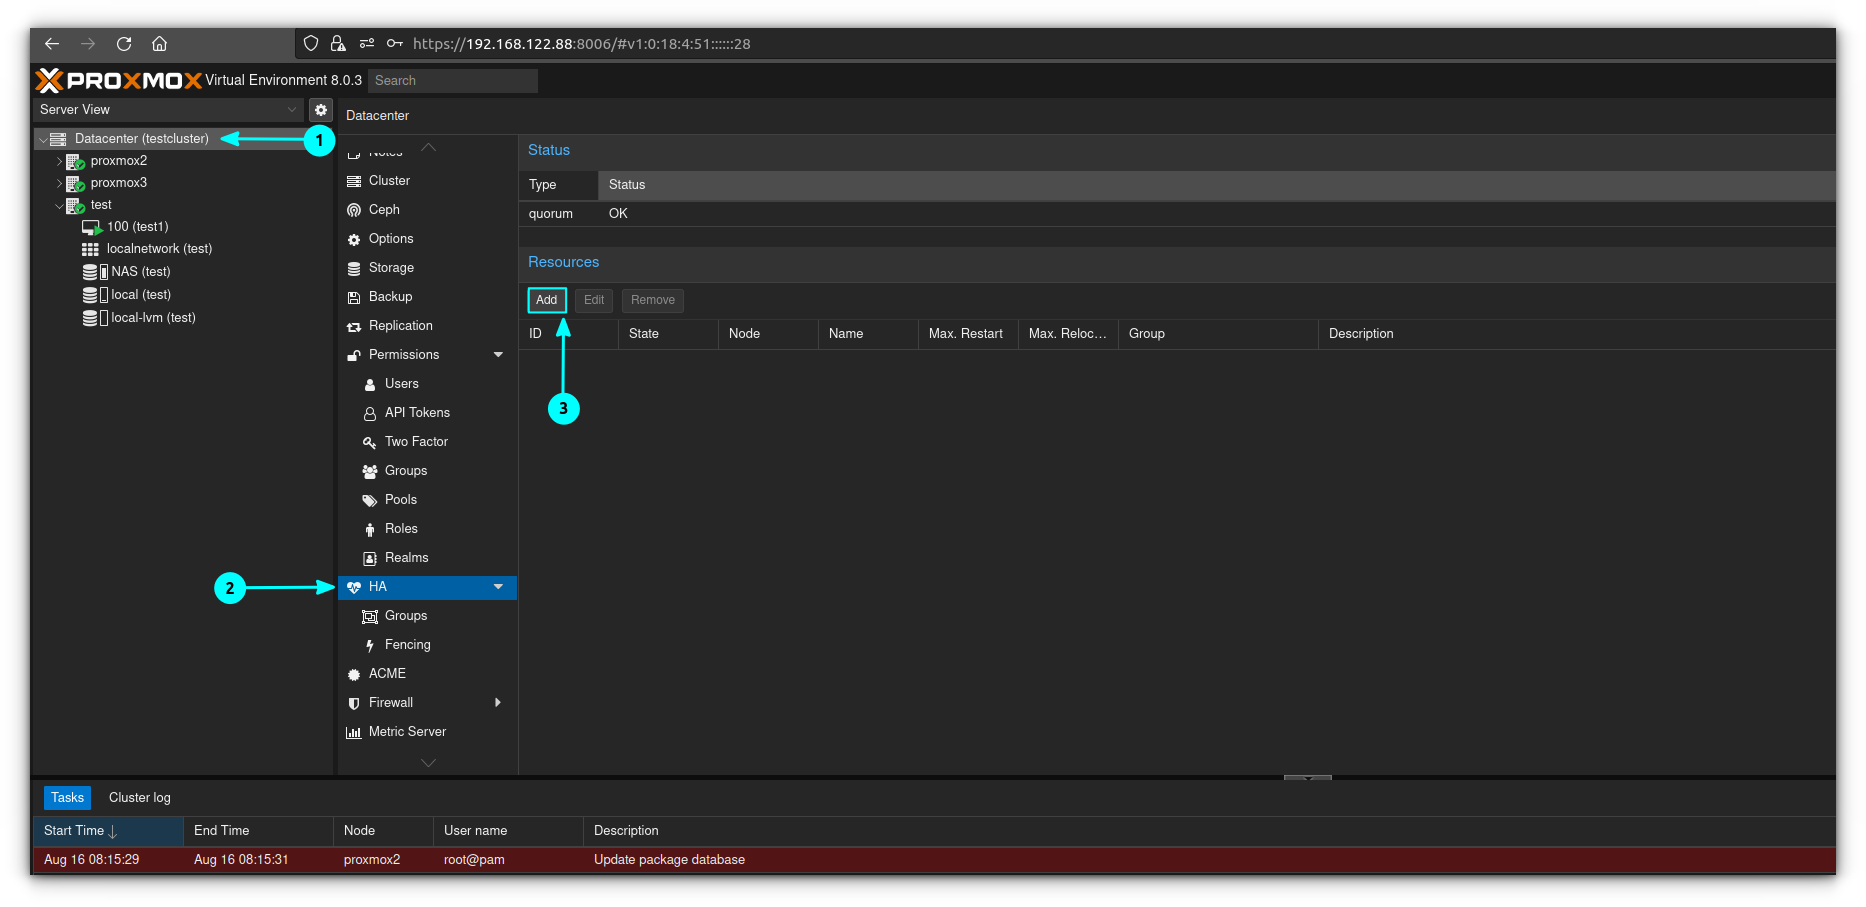The image size is (1866, 907).
Task: Click the User name column header
Action: (x=508, y=831)
